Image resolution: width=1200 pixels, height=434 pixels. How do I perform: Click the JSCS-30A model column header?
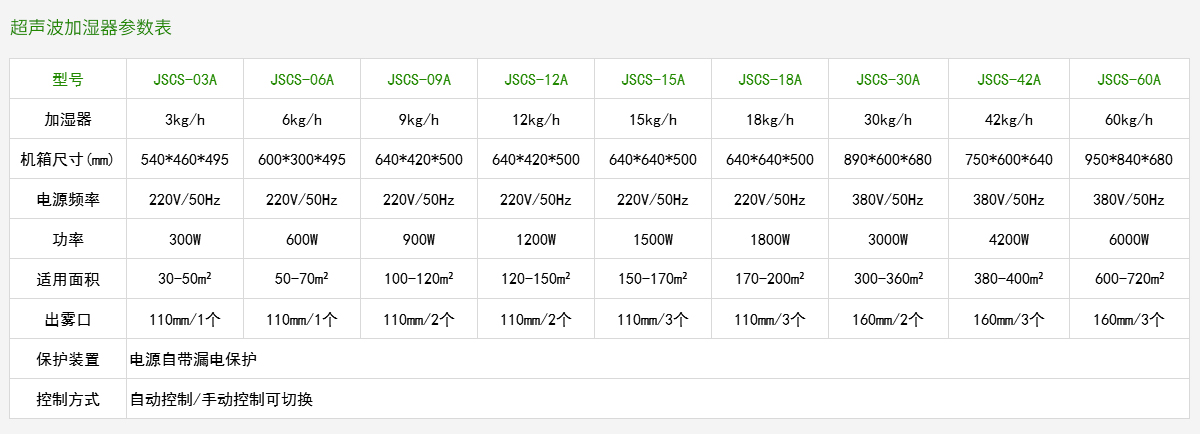(x=888, y=80)
